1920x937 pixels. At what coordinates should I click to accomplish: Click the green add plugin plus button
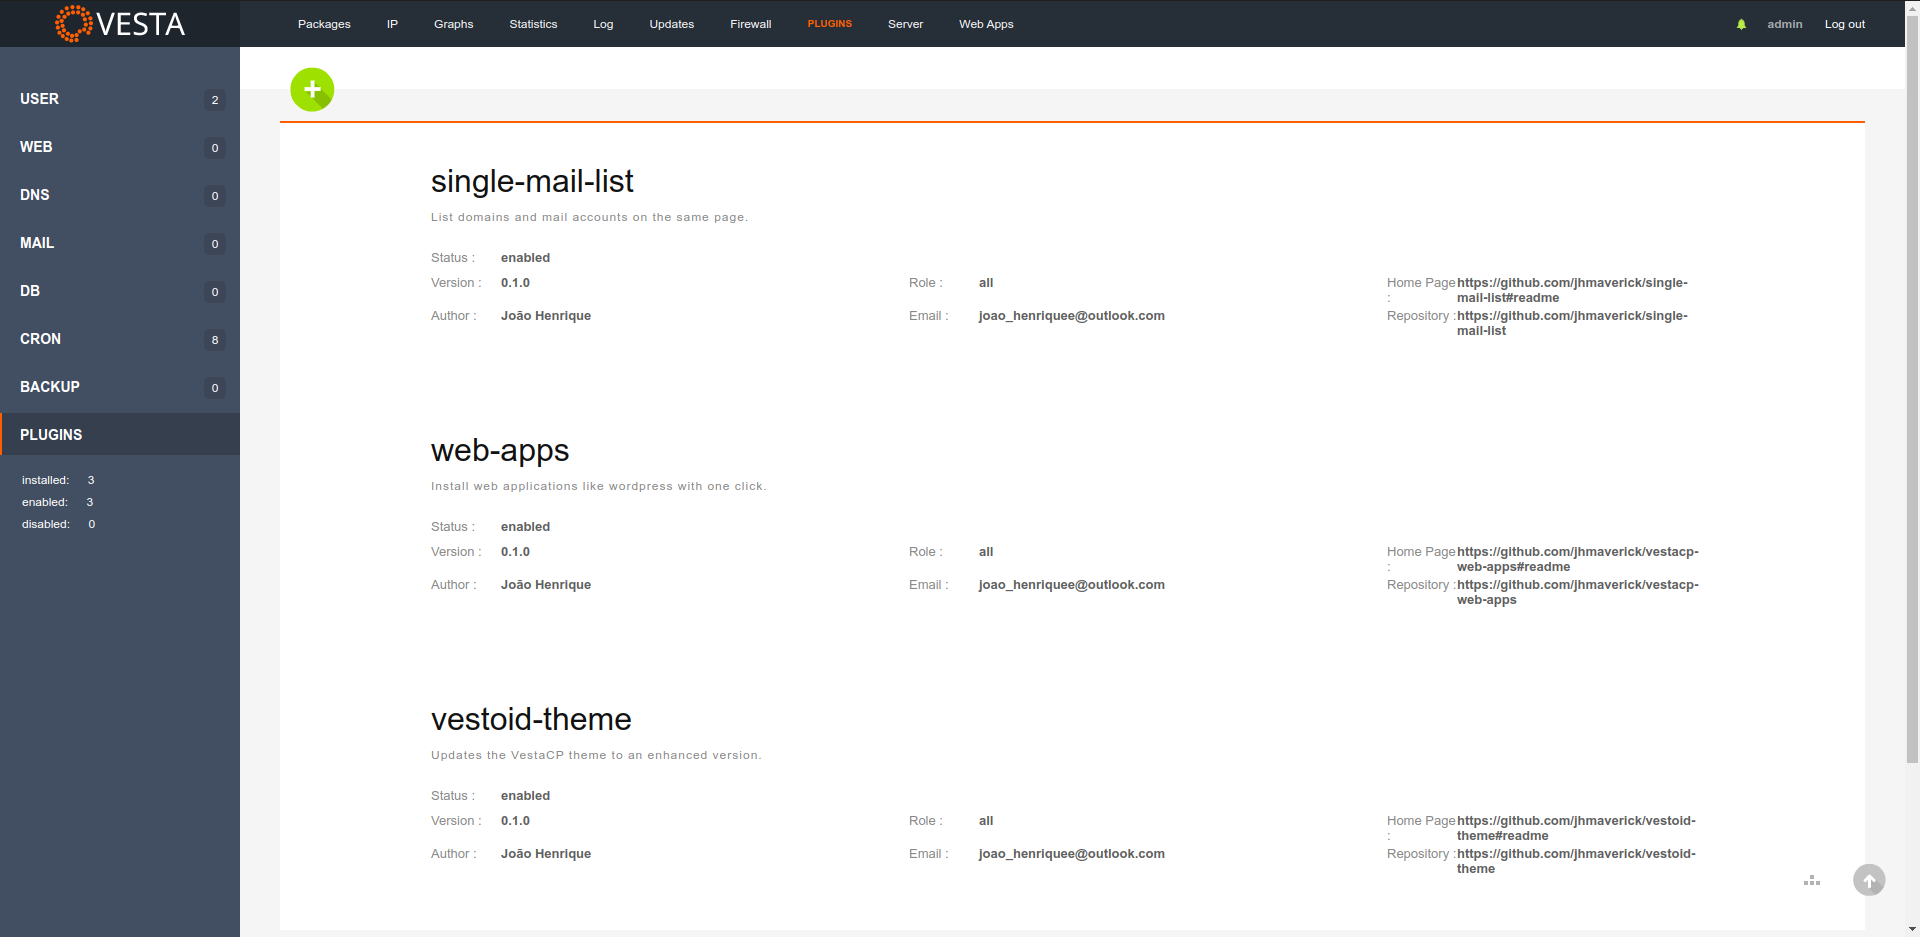312,90
